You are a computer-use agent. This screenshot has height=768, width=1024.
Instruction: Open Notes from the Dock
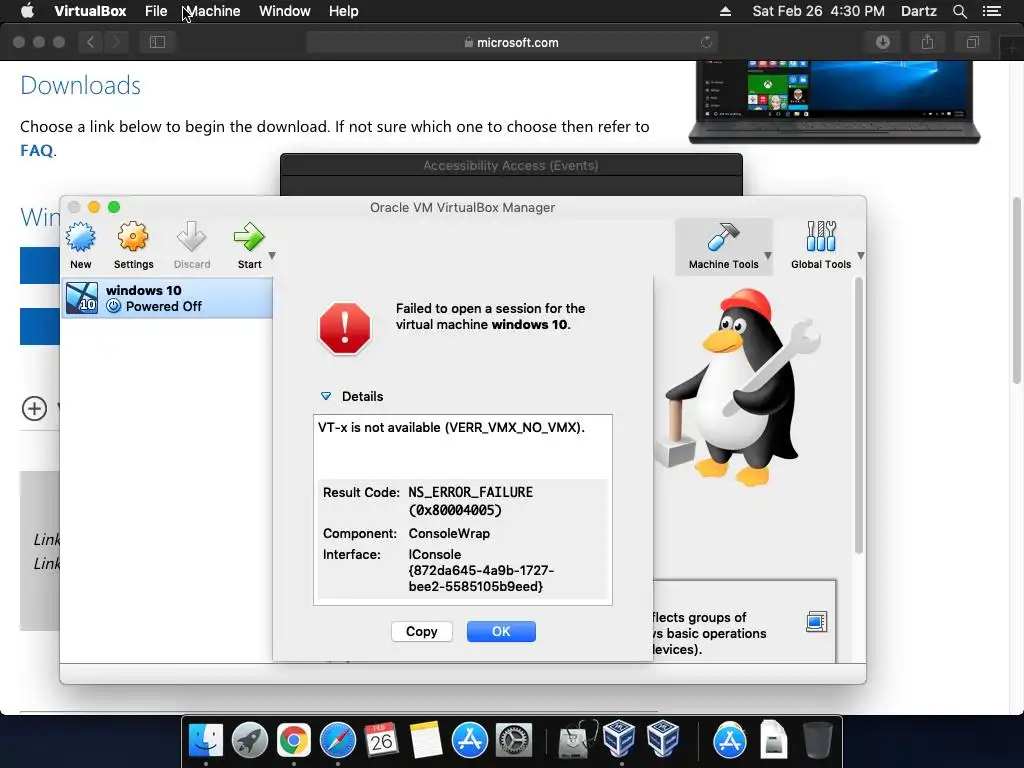tap(426, 741)
